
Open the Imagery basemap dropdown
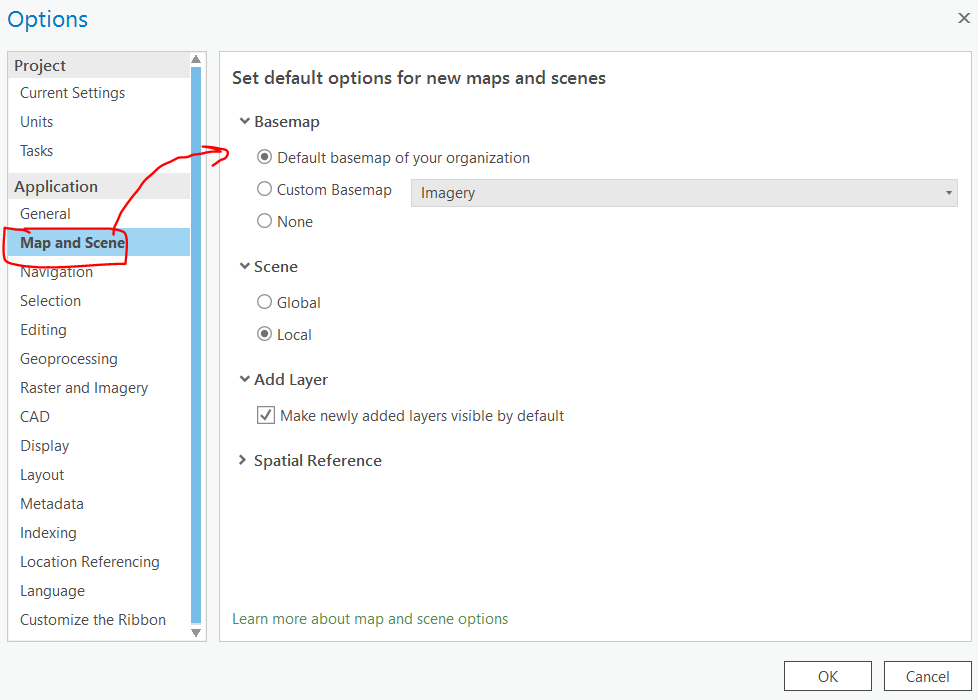(x=684, y=193)
